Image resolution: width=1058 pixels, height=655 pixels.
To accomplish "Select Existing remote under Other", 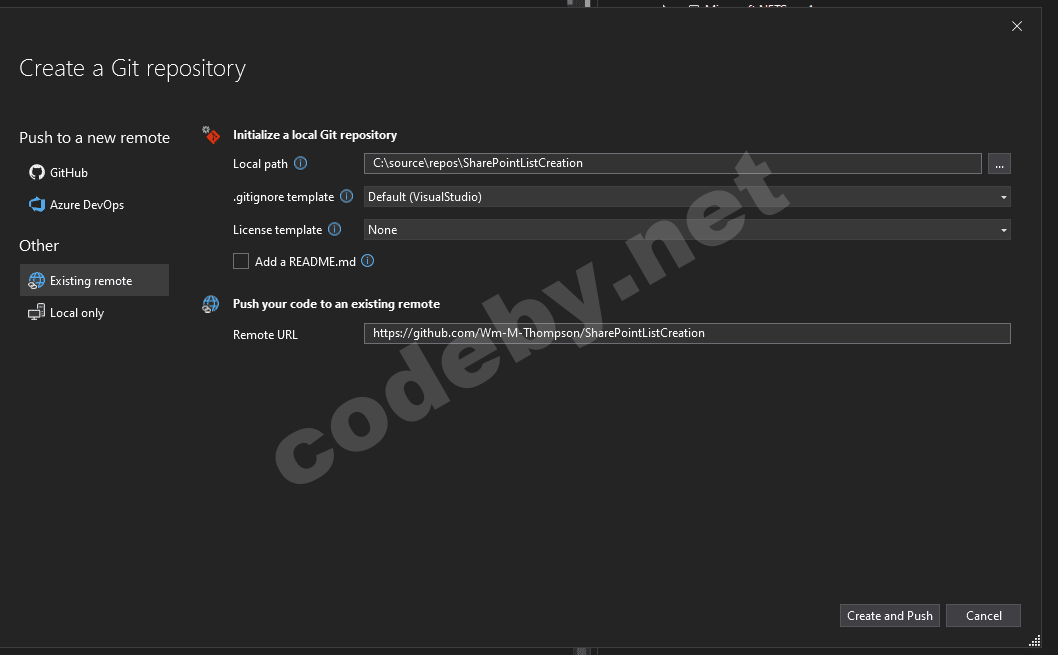I will point(90,280).
